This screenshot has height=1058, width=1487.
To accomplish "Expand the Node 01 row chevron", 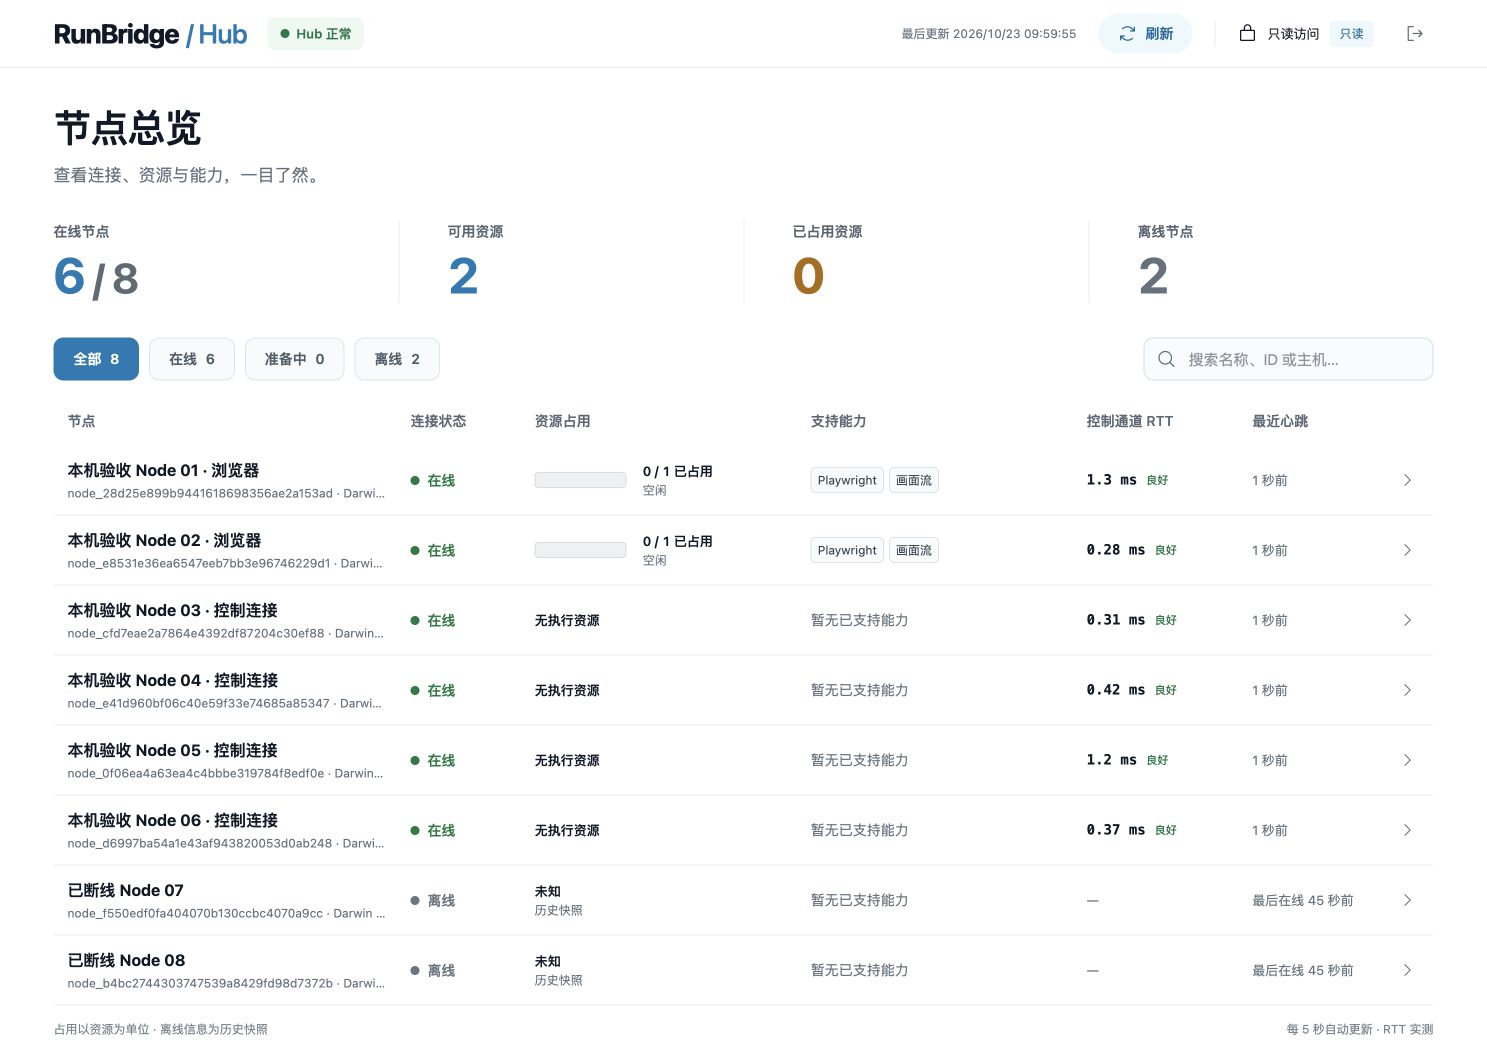I will [x=1407, y=481].
